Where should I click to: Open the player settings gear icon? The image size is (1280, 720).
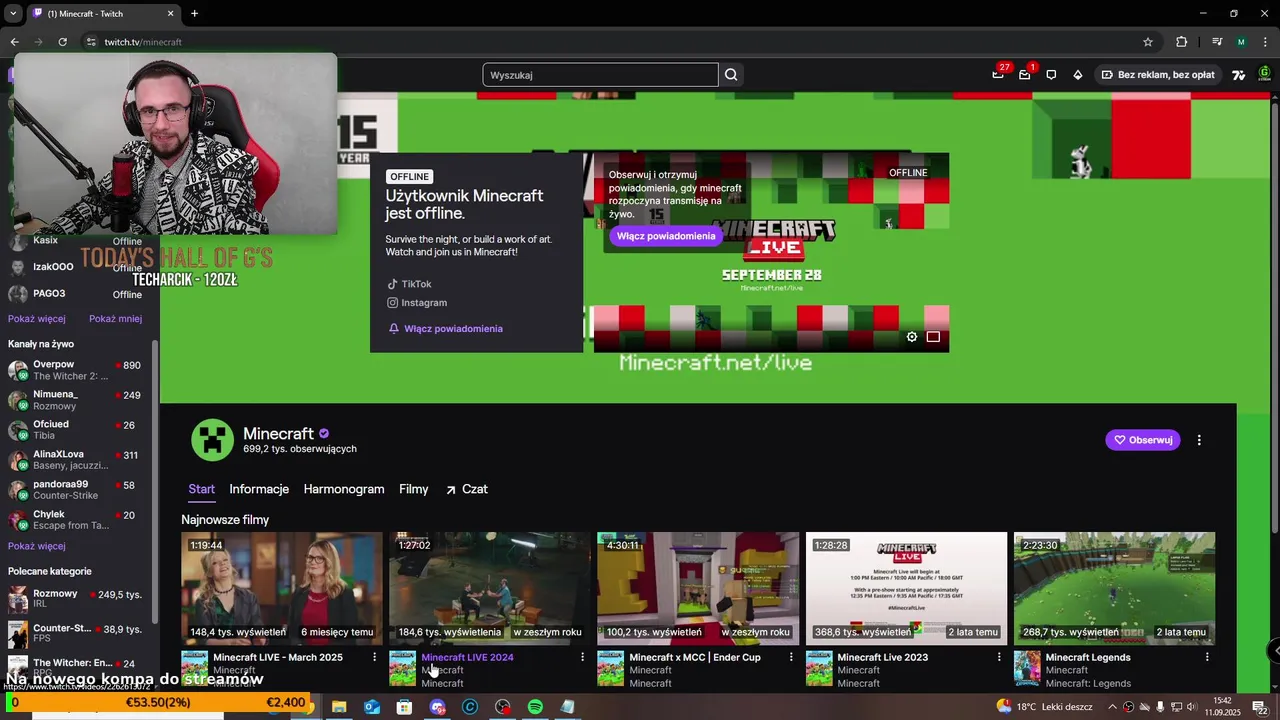click(912, 337)
